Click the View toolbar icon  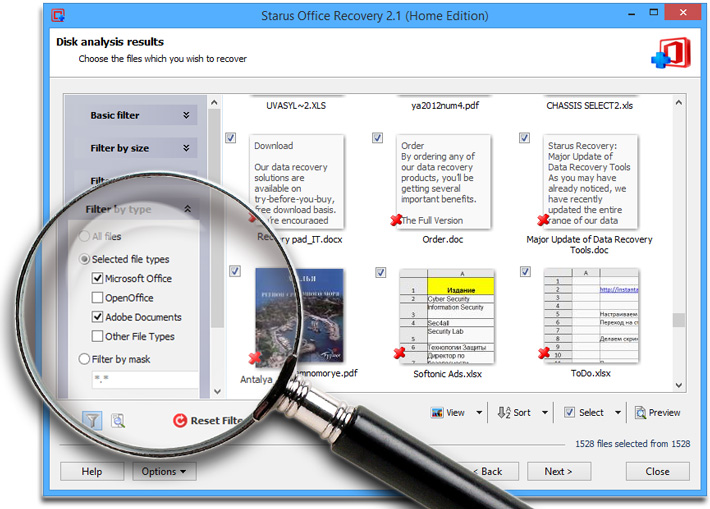437,413
